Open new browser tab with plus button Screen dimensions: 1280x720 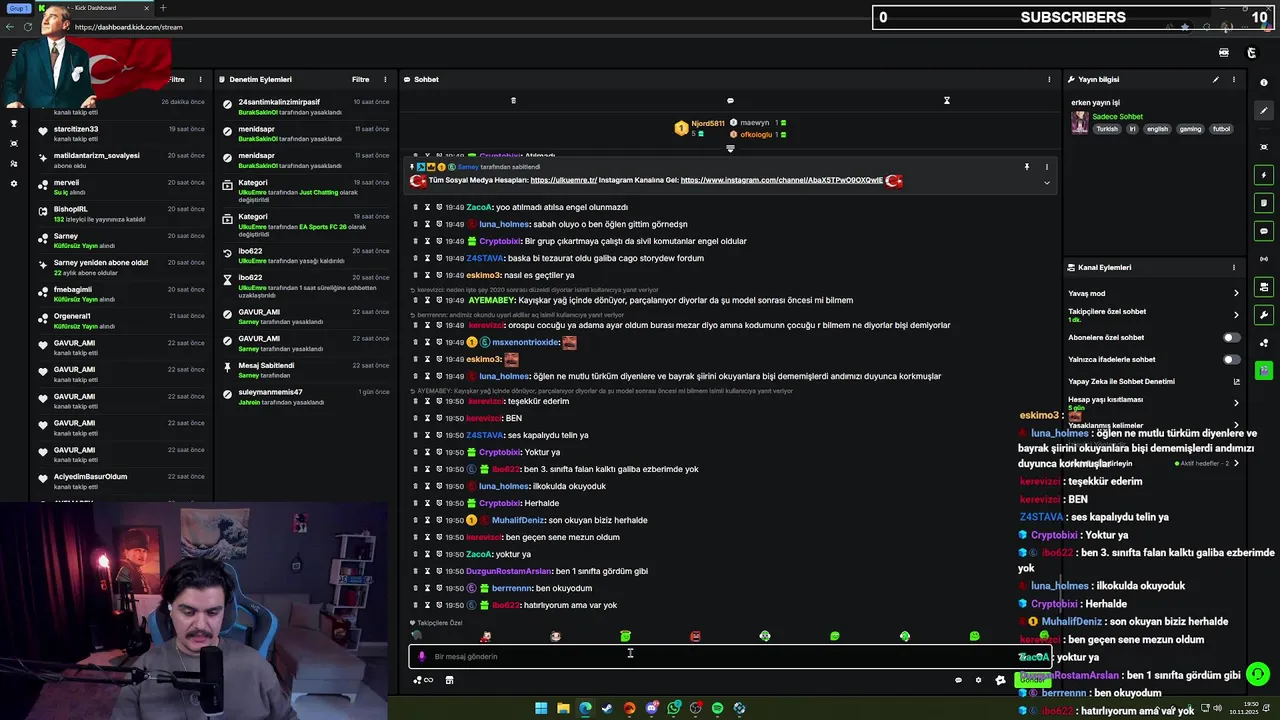(x=163, y=8)
